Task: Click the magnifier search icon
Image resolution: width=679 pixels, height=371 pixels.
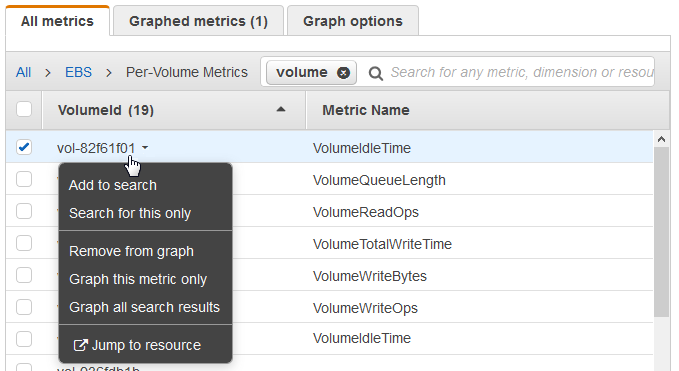Action: click(x=375, y=73)
